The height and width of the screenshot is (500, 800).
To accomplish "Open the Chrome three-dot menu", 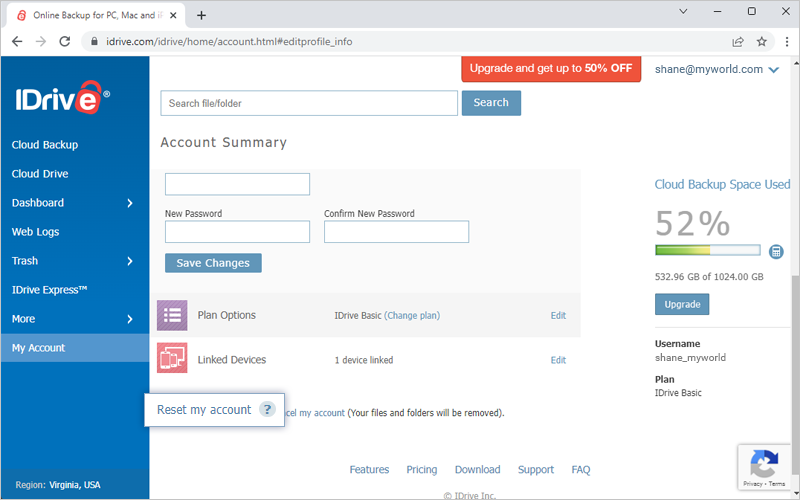I will [x=787, y=41].
